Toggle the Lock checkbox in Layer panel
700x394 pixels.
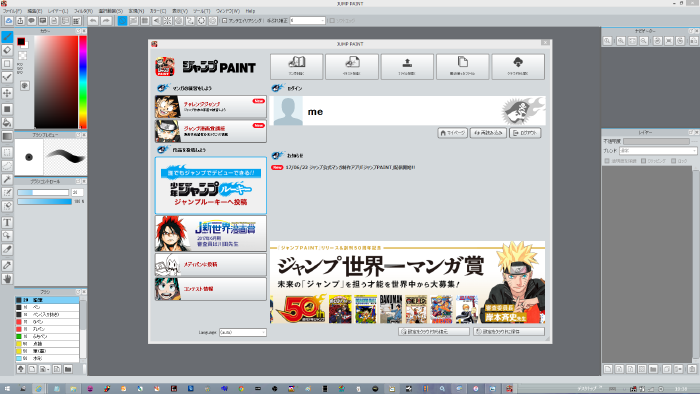(673, 161)
